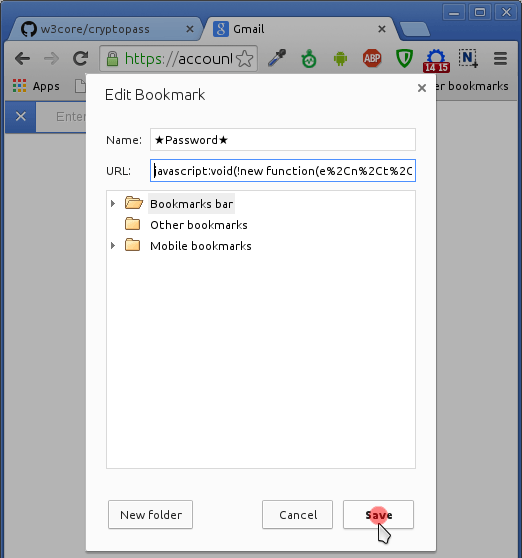Close the Edit Bookmark dialog with X
This screenshot has height=558, width=522.
422,88
